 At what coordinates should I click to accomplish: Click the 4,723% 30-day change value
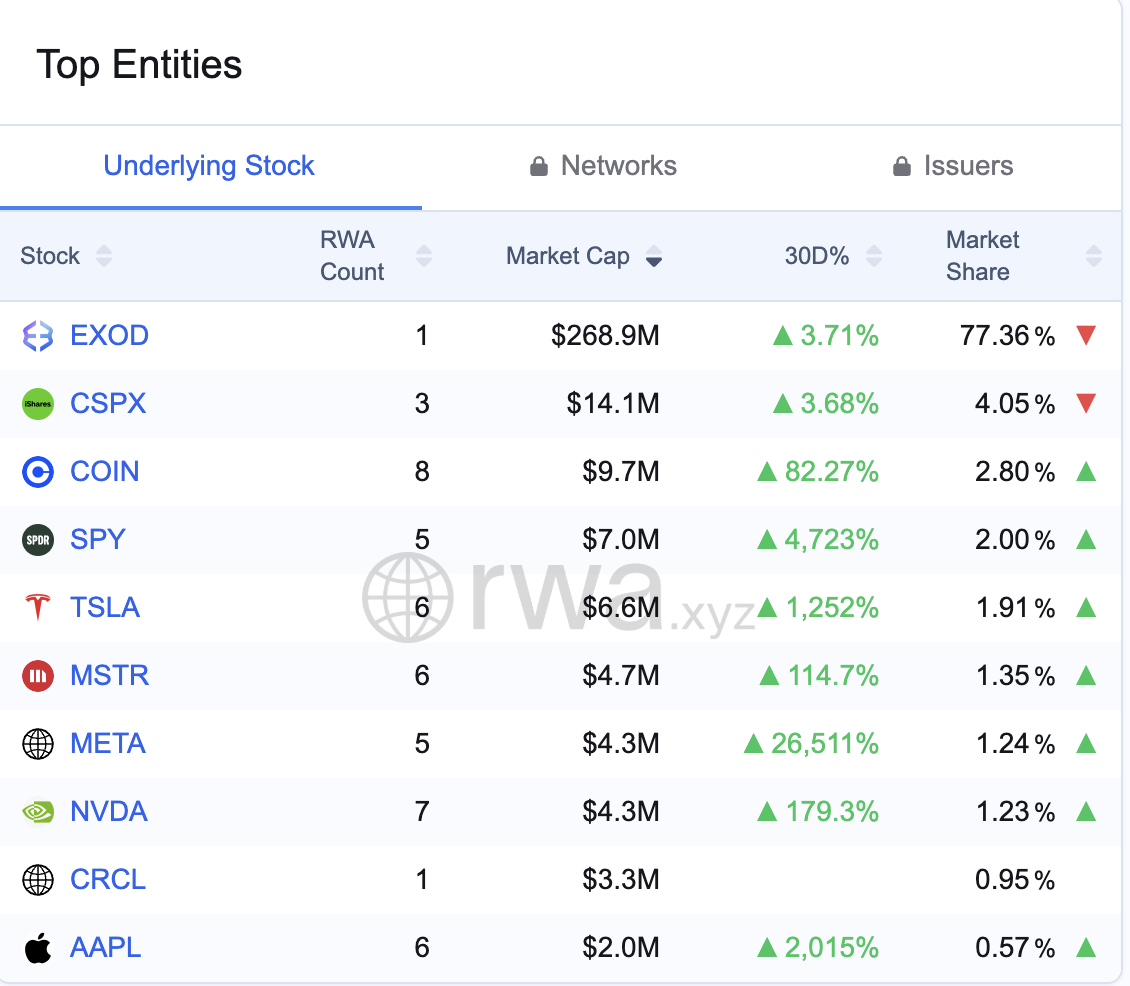(832, 540)
